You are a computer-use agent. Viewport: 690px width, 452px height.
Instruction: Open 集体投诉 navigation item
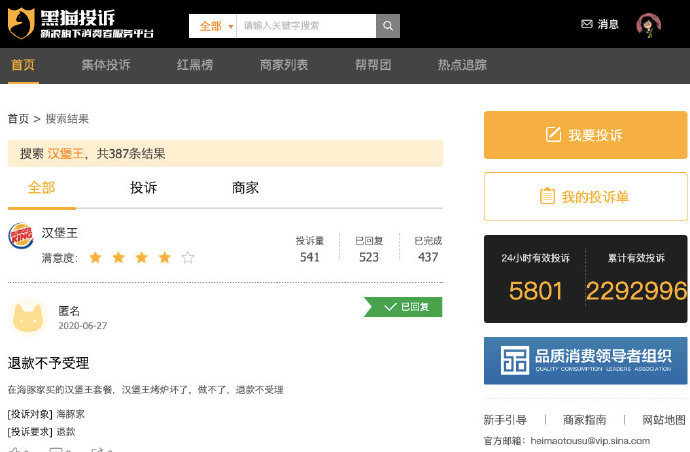[106, 65]
